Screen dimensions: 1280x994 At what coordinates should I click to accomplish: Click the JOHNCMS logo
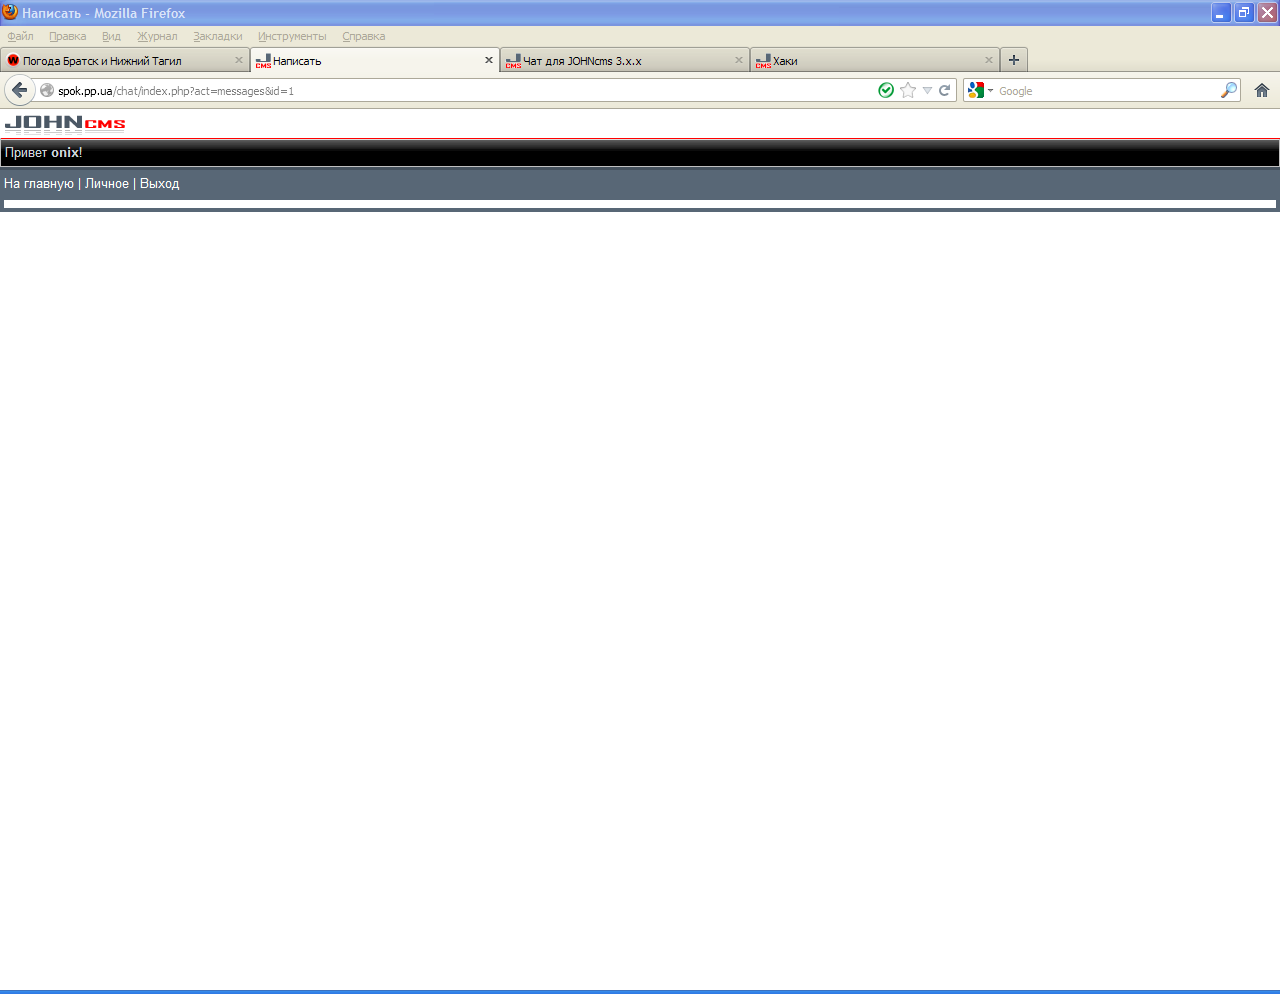click(65, 124)
